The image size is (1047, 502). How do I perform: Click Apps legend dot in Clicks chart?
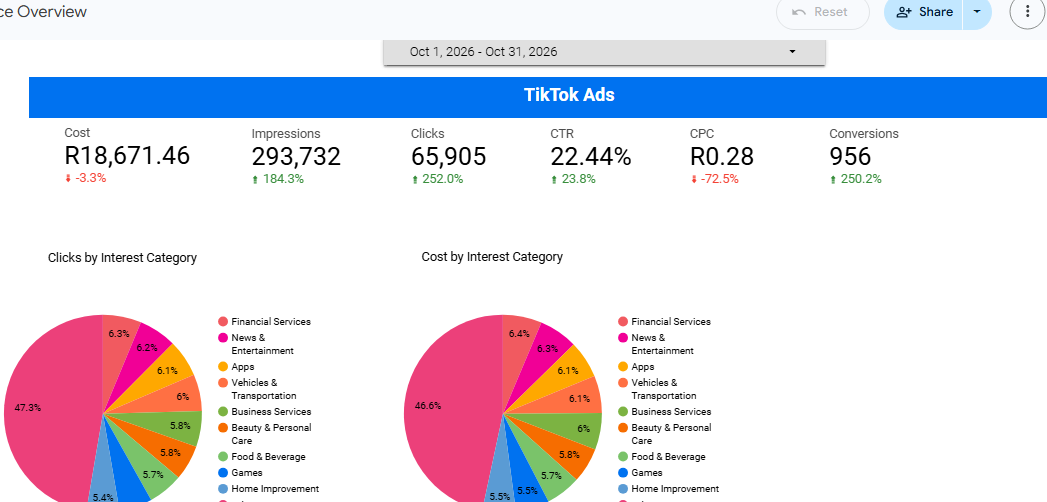click(x=223, y=366)
